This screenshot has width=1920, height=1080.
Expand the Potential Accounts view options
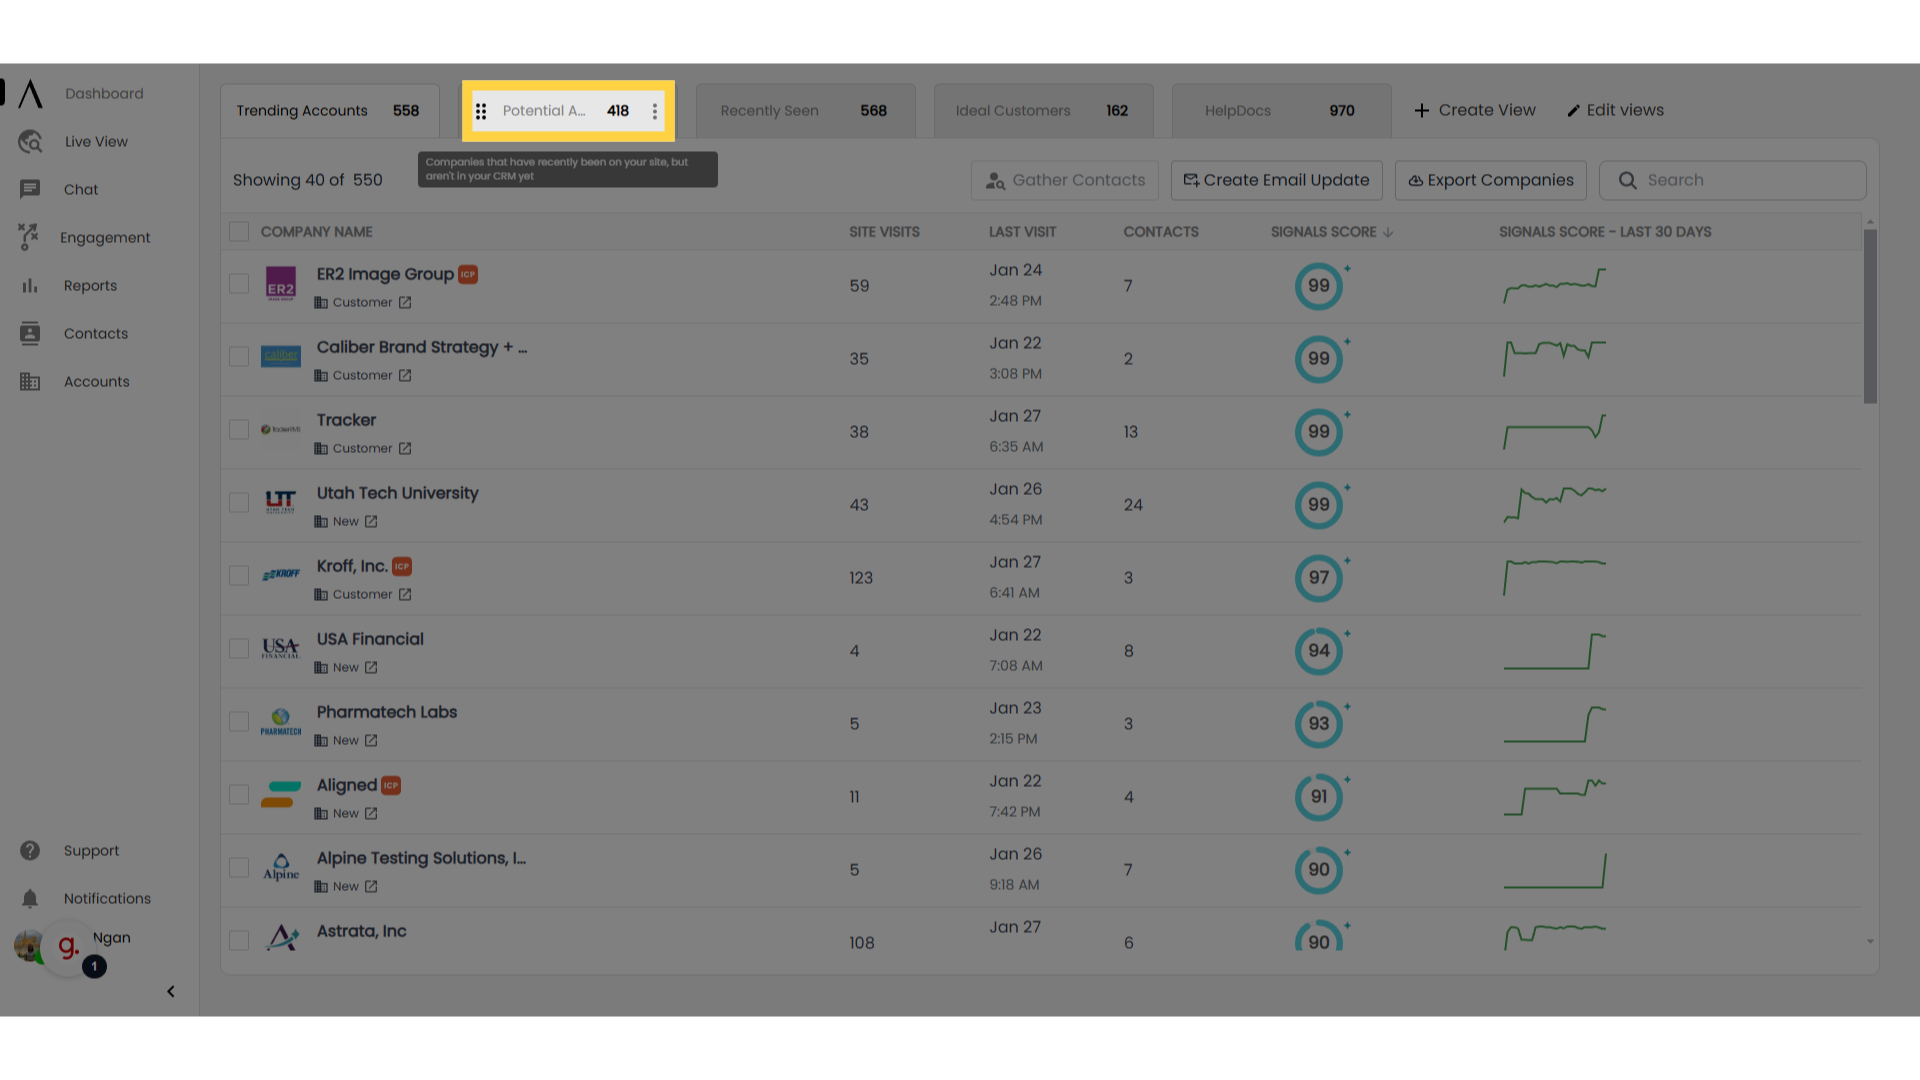coord(654,109)
